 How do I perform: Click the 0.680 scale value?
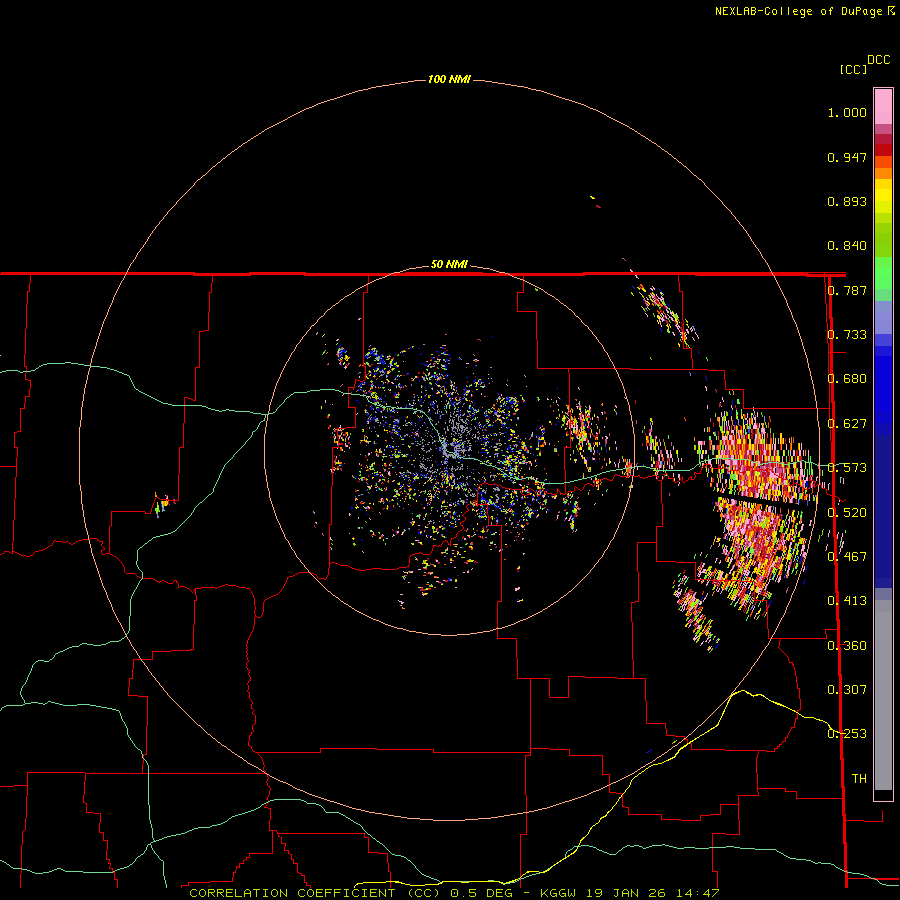click(x=847, y=379)
